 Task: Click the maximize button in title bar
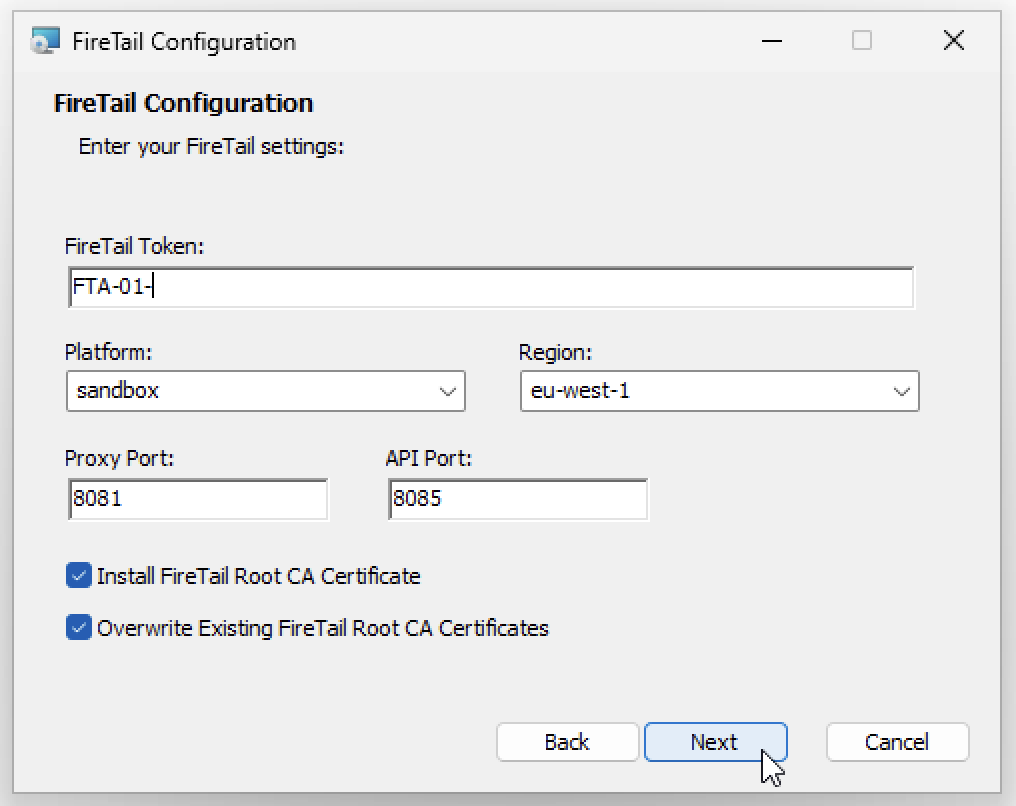click(861, 41)
